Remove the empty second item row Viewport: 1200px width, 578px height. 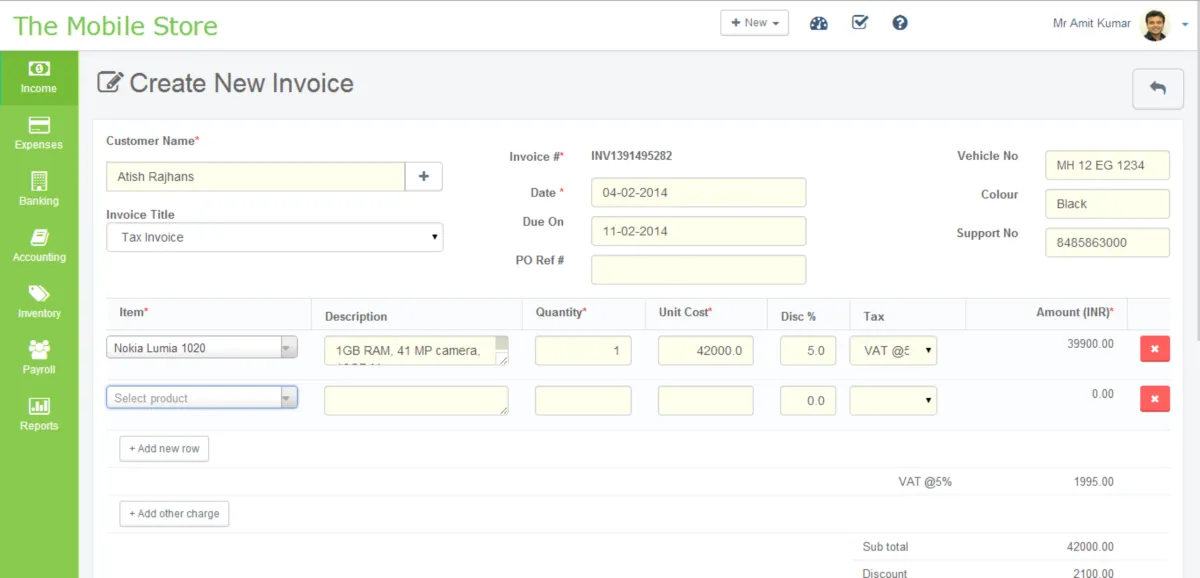click(1154, 399)
